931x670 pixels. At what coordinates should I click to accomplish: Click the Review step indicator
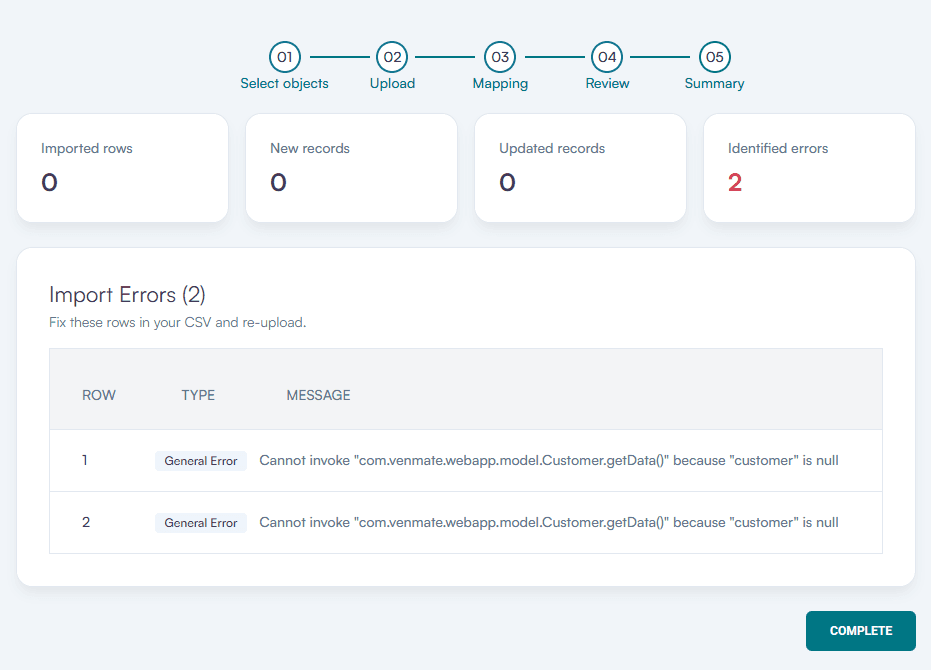point(607,57)
